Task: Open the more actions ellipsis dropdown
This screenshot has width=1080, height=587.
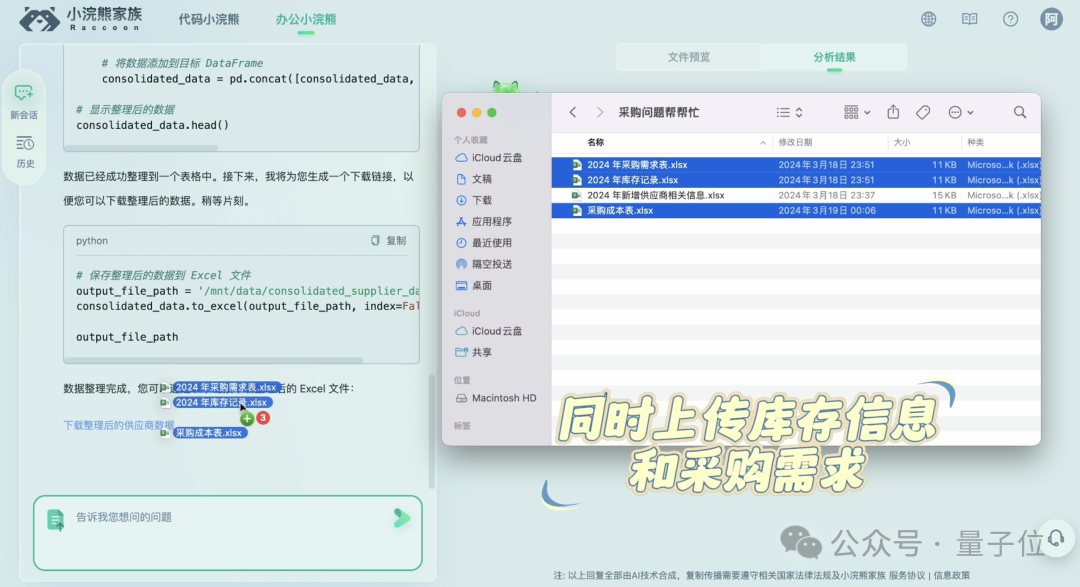Action: coord(960,112)
